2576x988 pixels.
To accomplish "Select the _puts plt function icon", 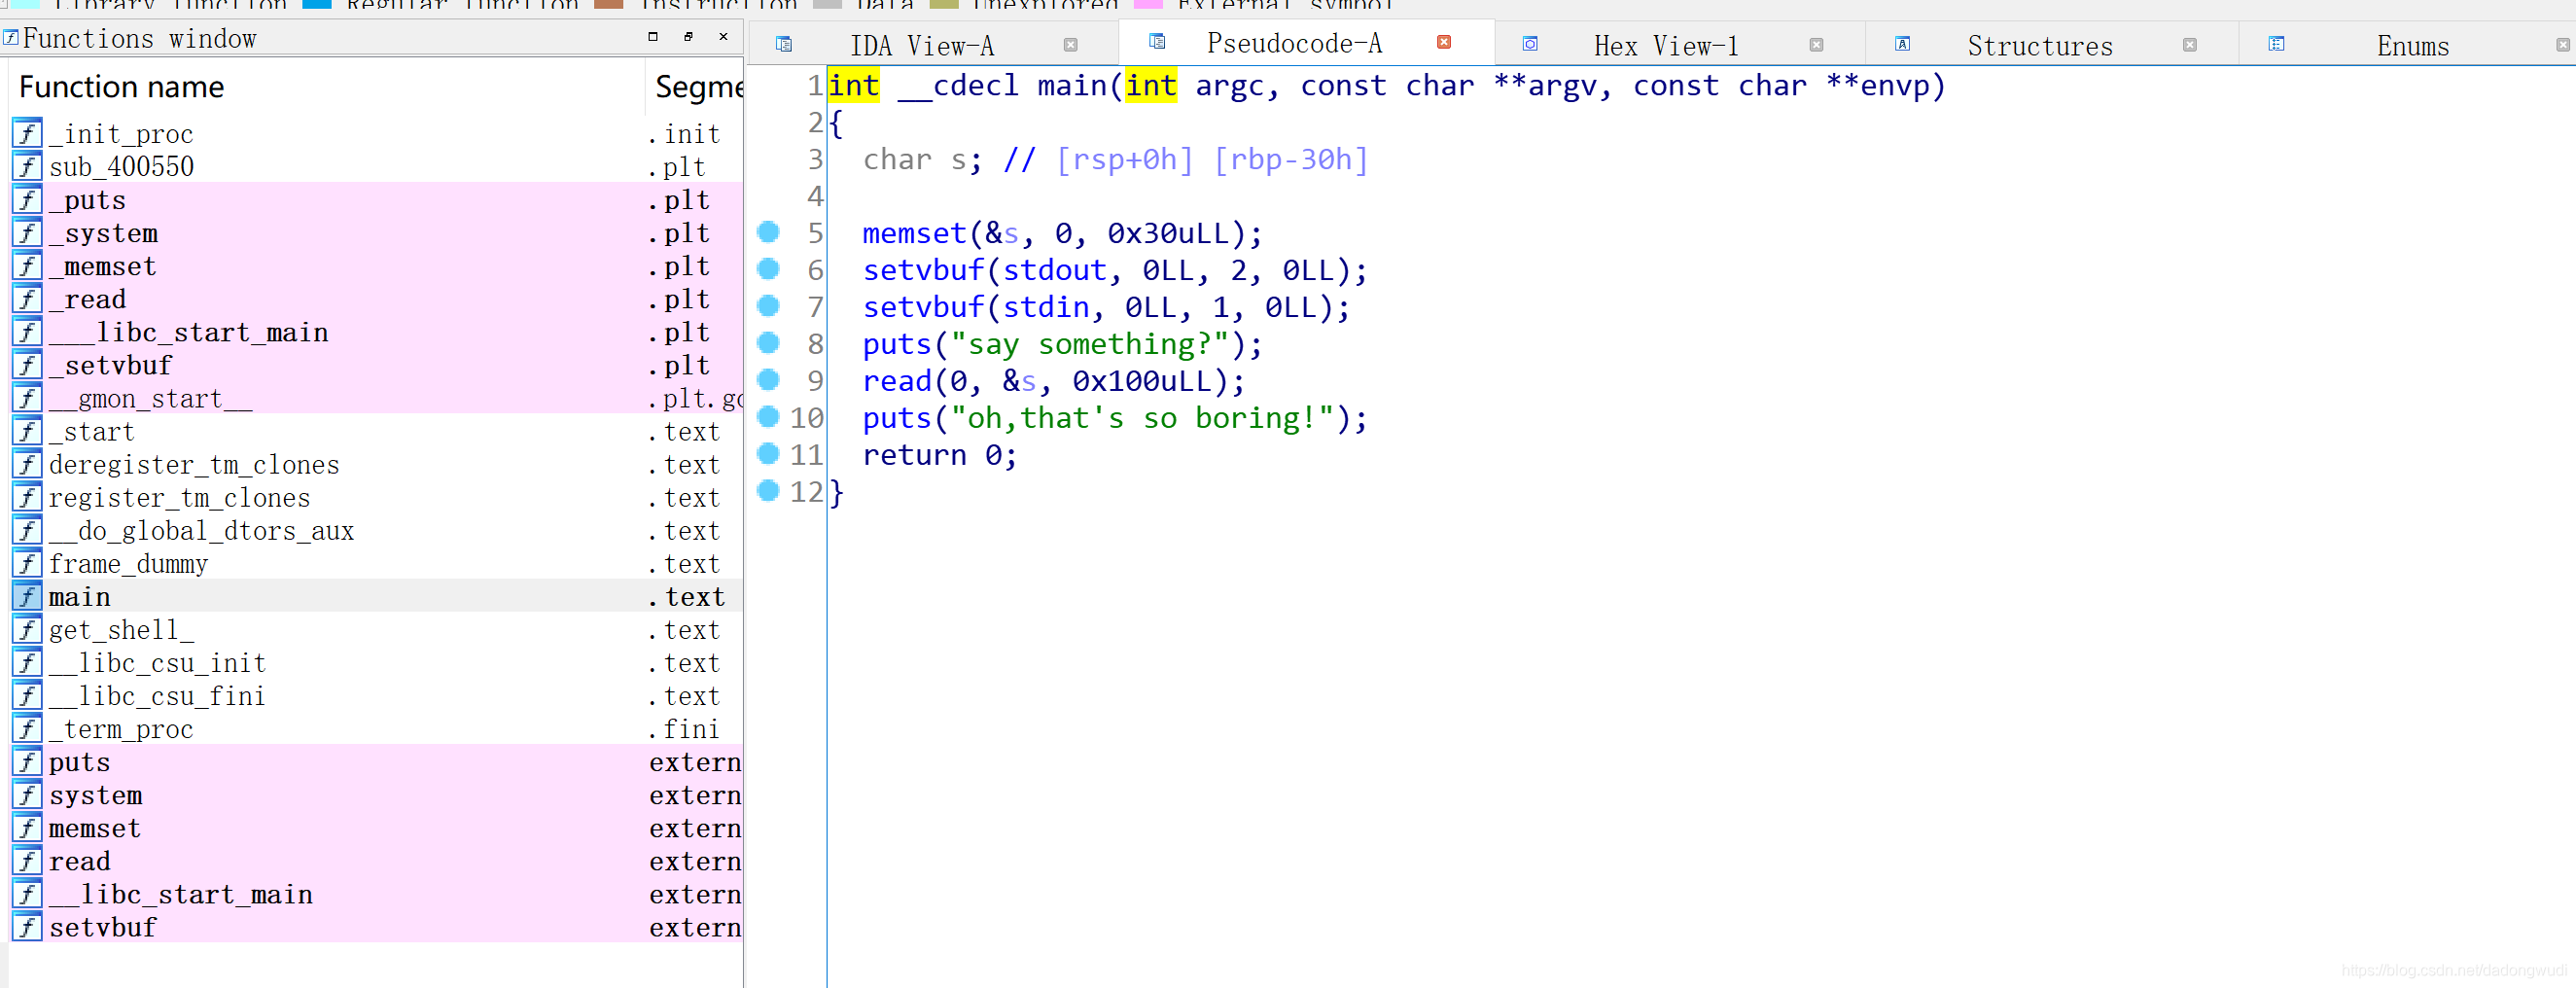I will [x=27, y=199].
